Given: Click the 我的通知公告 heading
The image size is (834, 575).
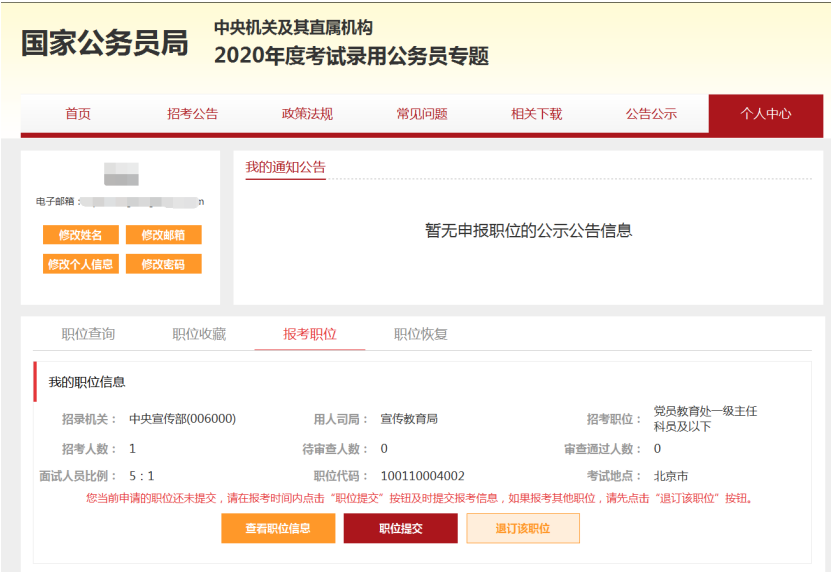Looking at the screenshot, I should coord(285,168).
